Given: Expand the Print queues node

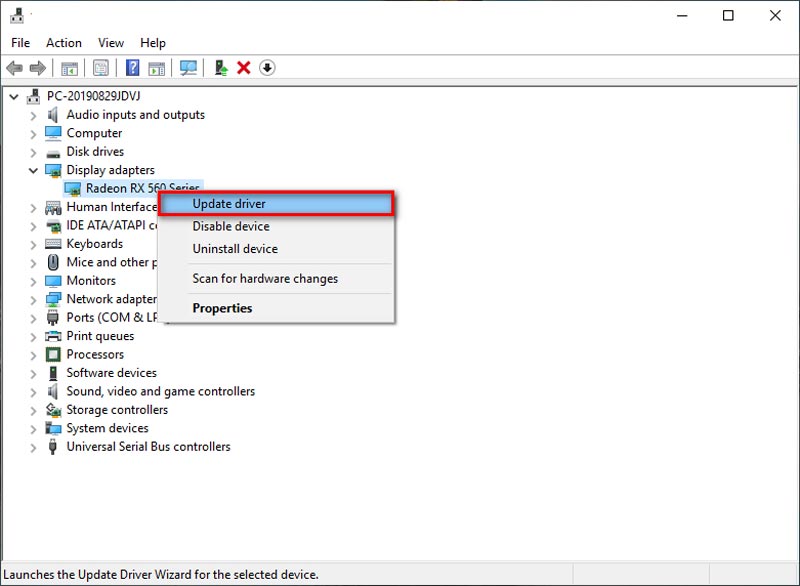Looking at the screenshot, I should point(33,337).
